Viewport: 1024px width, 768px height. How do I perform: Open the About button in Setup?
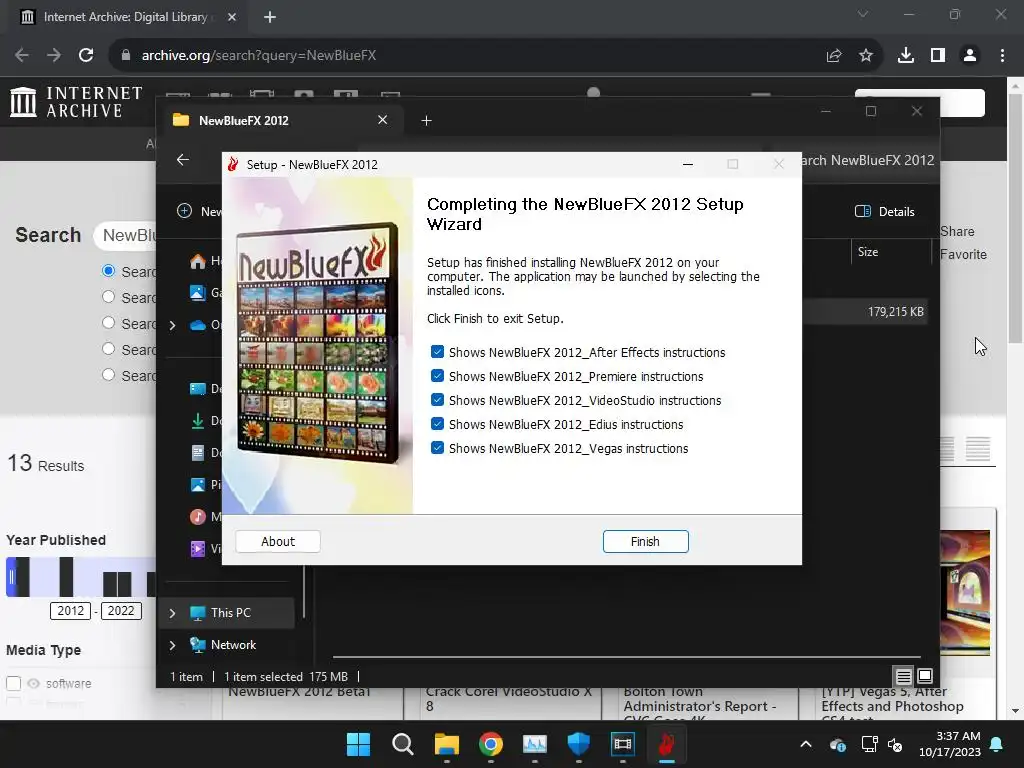pos(278,541)
